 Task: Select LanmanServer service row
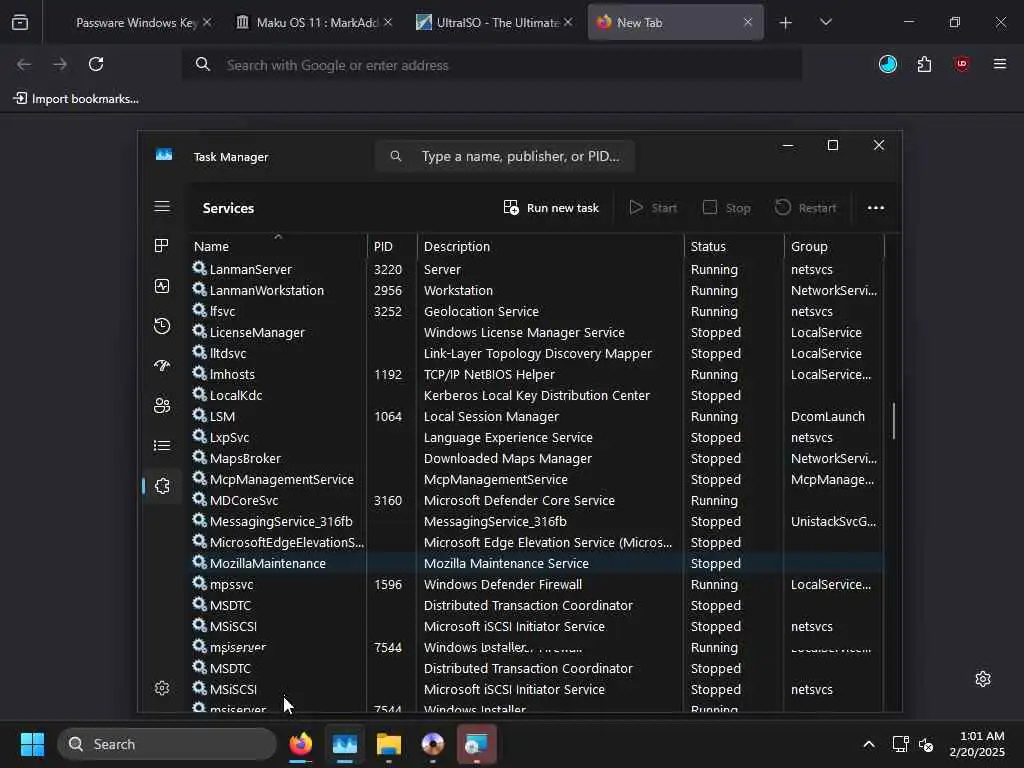[536, 269]
